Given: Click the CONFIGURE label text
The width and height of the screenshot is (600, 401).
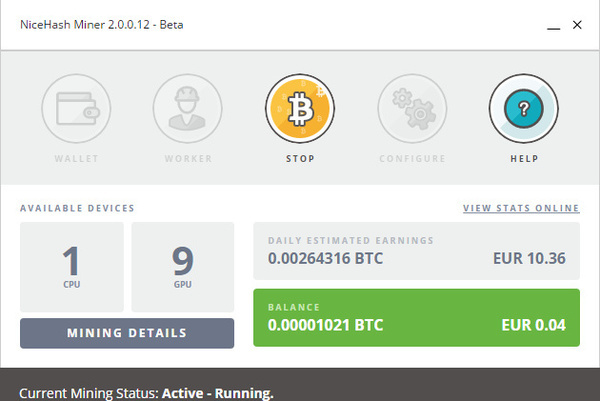Looking at the screenshot, I should (x=412, y=158).
